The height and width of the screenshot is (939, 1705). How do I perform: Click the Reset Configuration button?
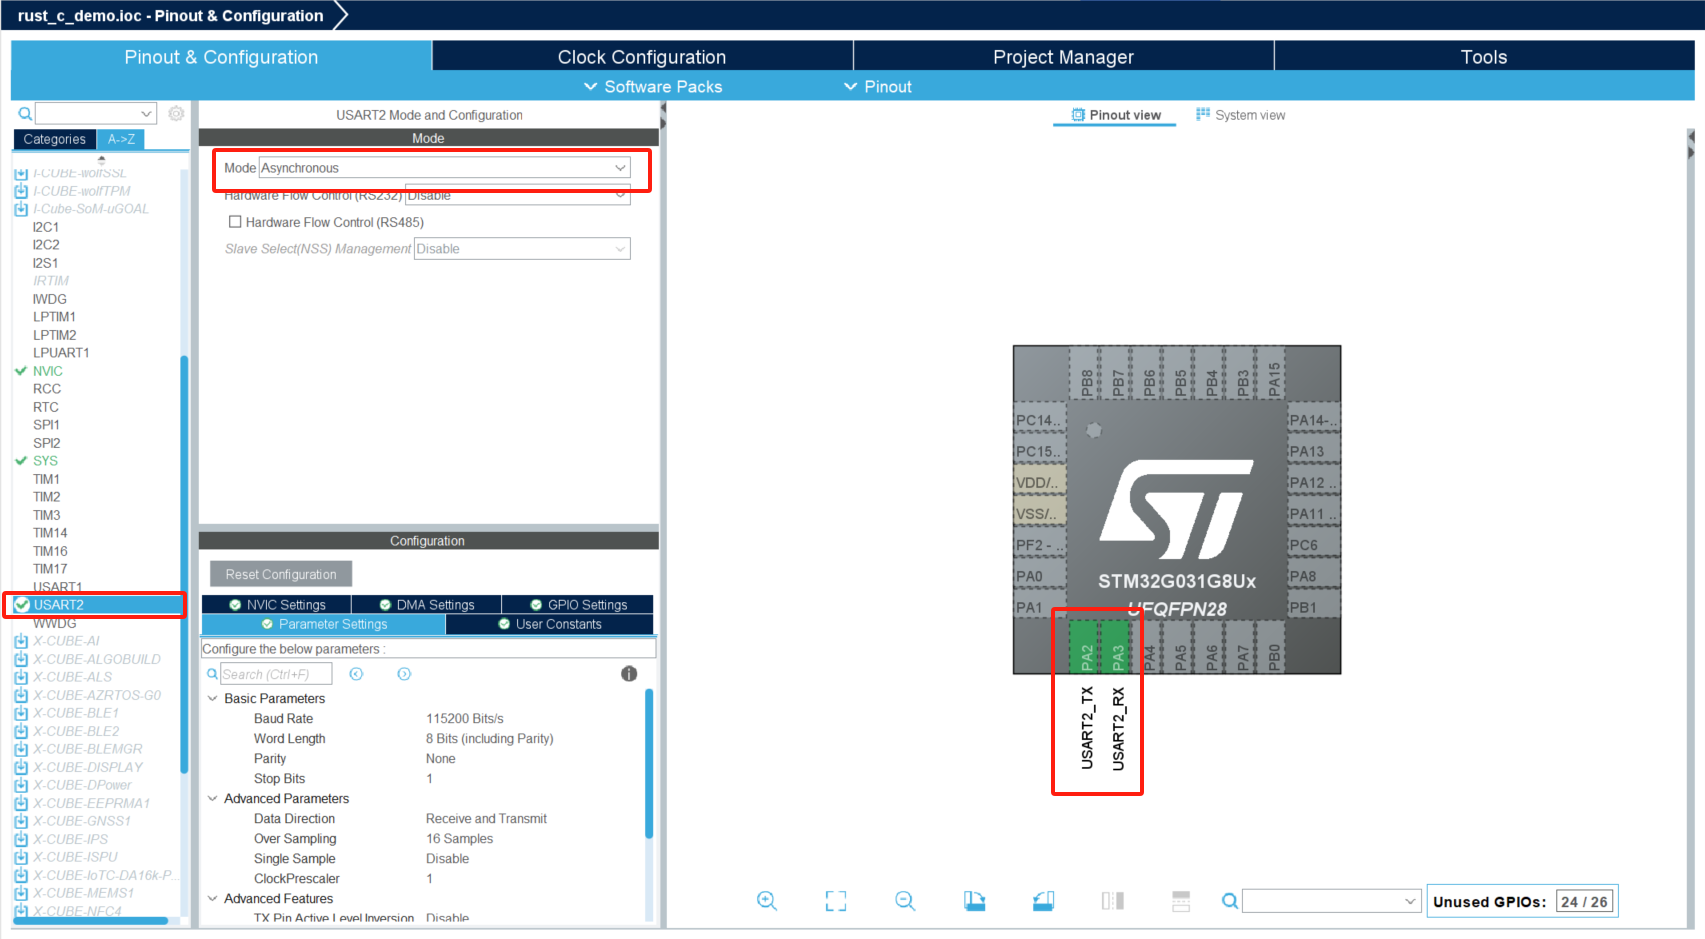click(x=281, y=574)
